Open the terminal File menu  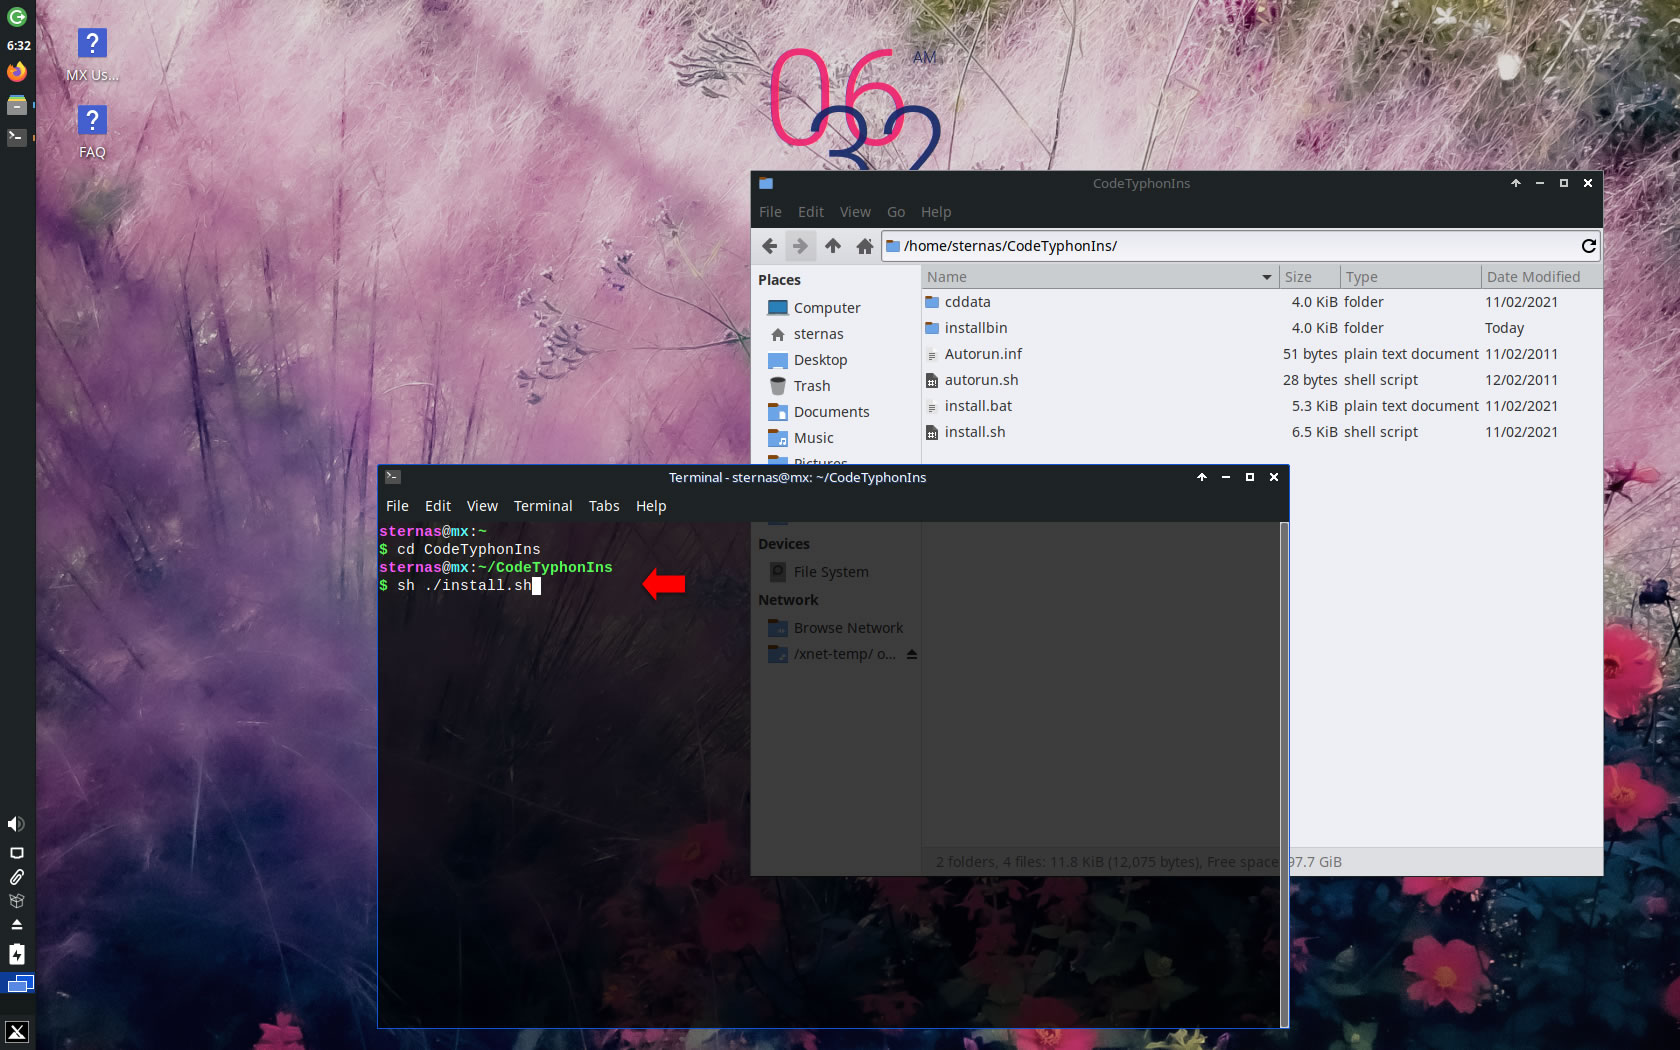(397, 506)
